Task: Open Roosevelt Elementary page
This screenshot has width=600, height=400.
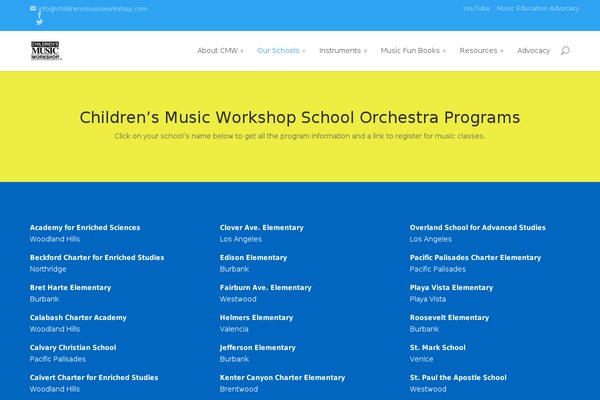Action: (449, 317)
